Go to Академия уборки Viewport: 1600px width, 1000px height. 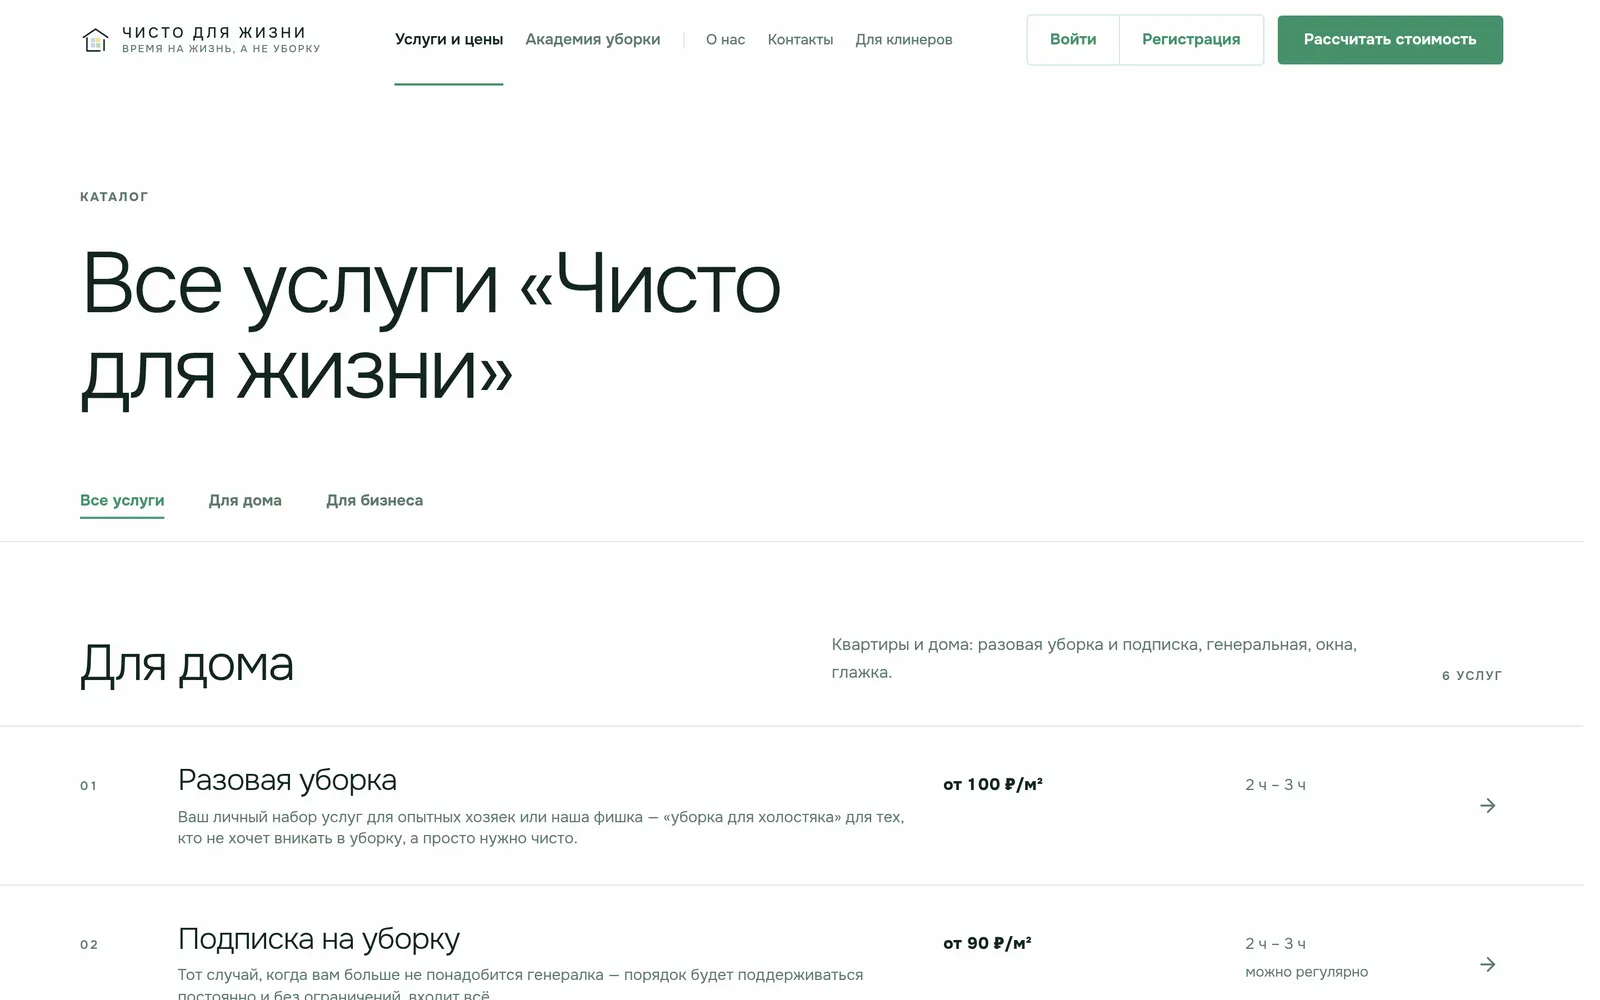point(593,40)
